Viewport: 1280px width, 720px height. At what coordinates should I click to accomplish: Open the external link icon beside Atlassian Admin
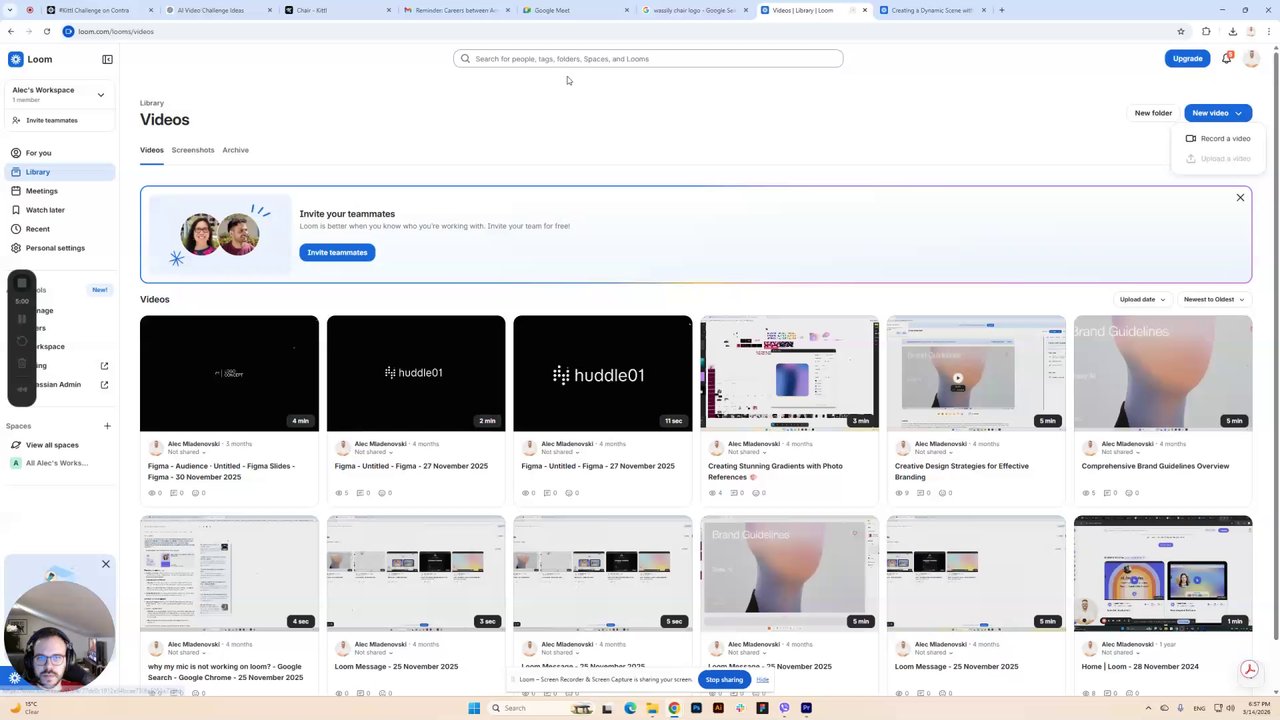pos(104,384)
